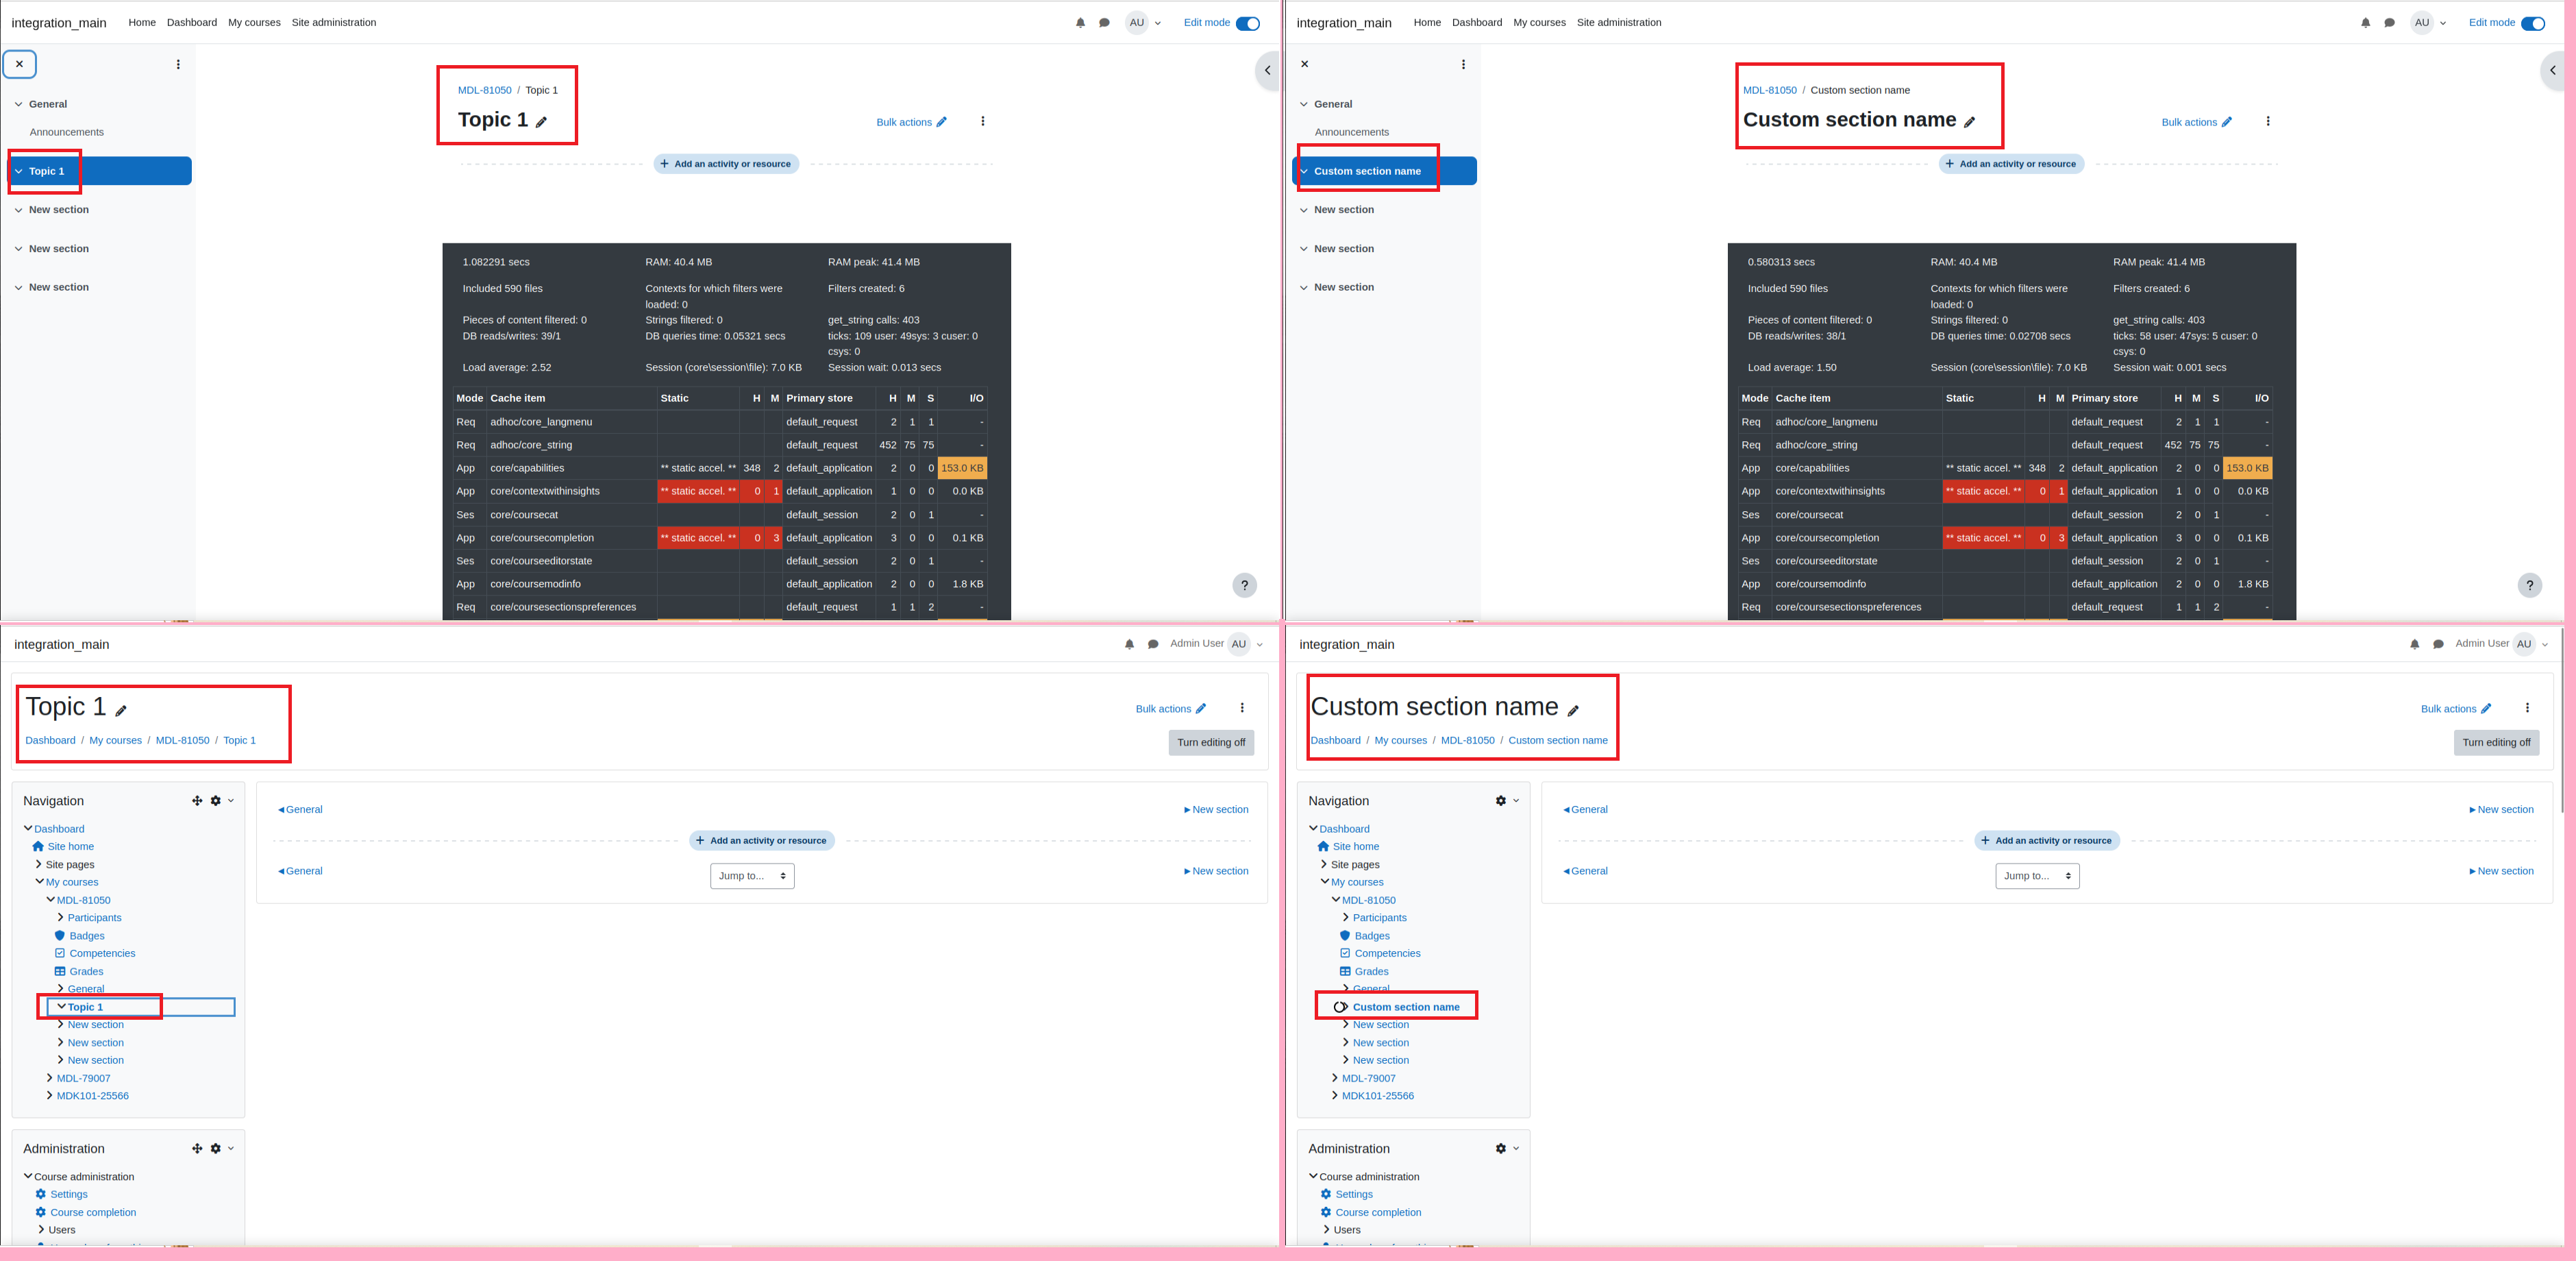Viewport: 2576px width, 1261px height.
Task: Open Site home in Navigation, Custom section name page
Action: 1355,847
